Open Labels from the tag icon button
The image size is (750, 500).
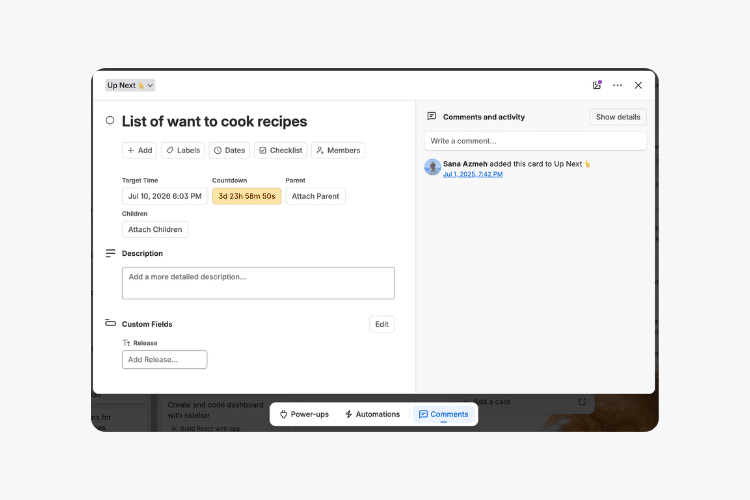pyautogui.click(x=183, y=150)
